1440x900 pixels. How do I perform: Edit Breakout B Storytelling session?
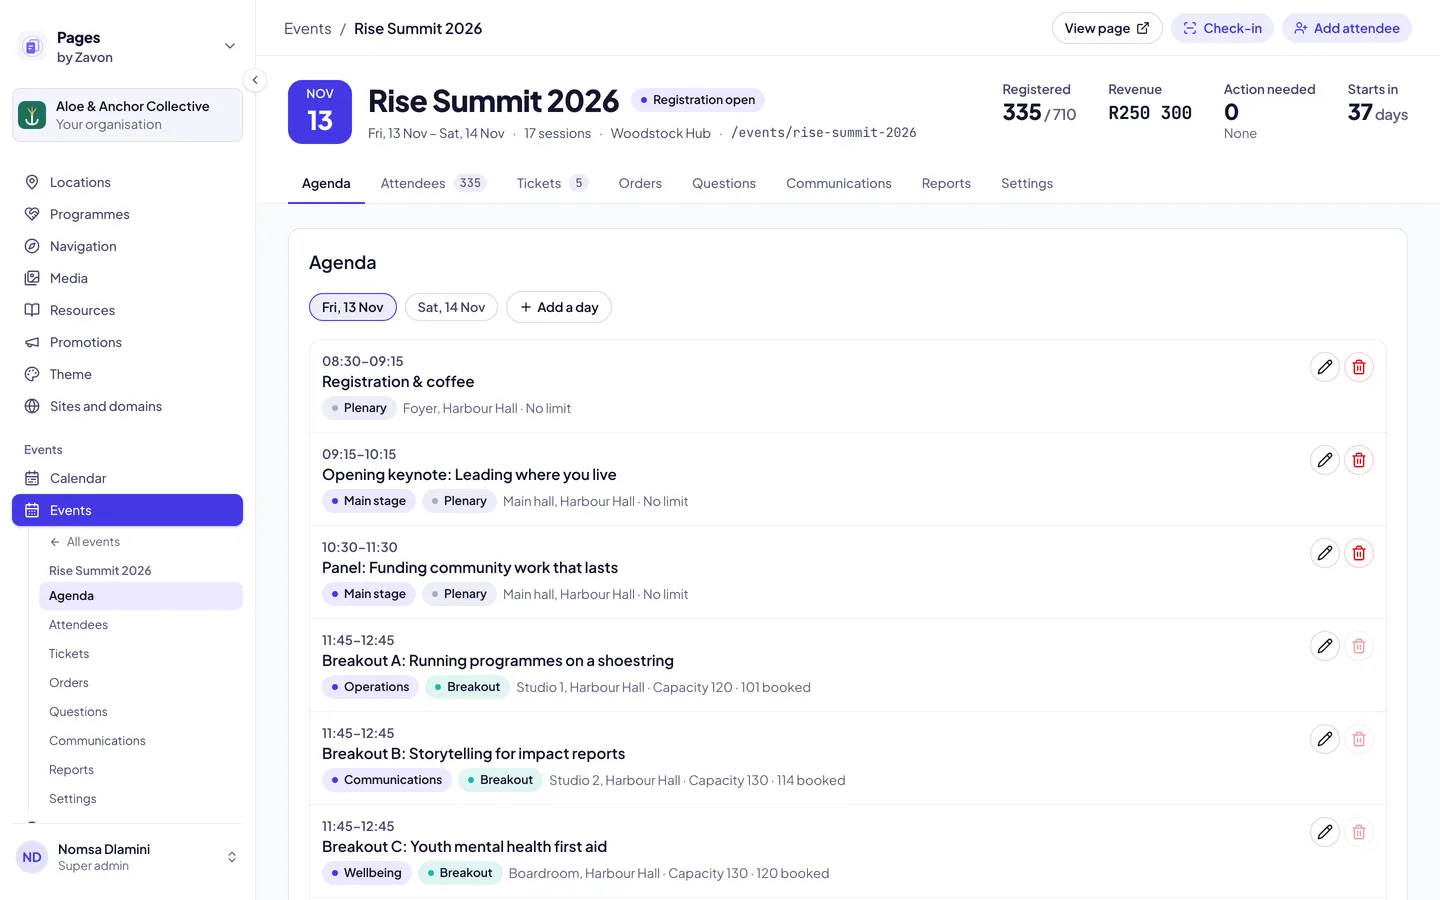1325,739
